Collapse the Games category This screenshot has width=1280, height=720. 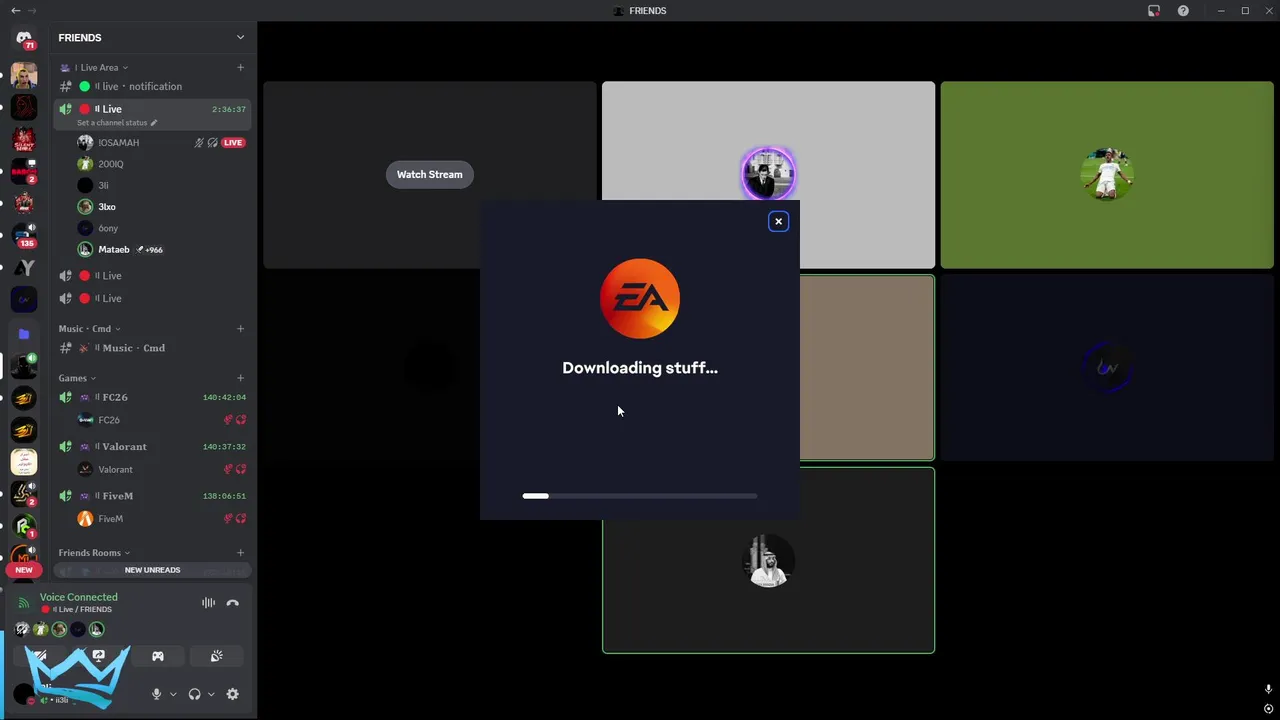click(x=77, y=378)
